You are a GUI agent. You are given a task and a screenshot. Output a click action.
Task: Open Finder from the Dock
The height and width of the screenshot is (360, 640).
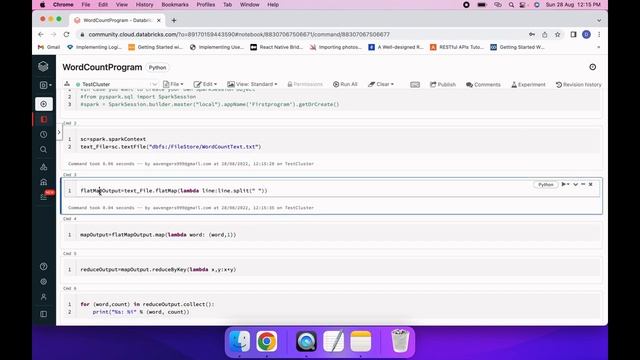[240, 341]
